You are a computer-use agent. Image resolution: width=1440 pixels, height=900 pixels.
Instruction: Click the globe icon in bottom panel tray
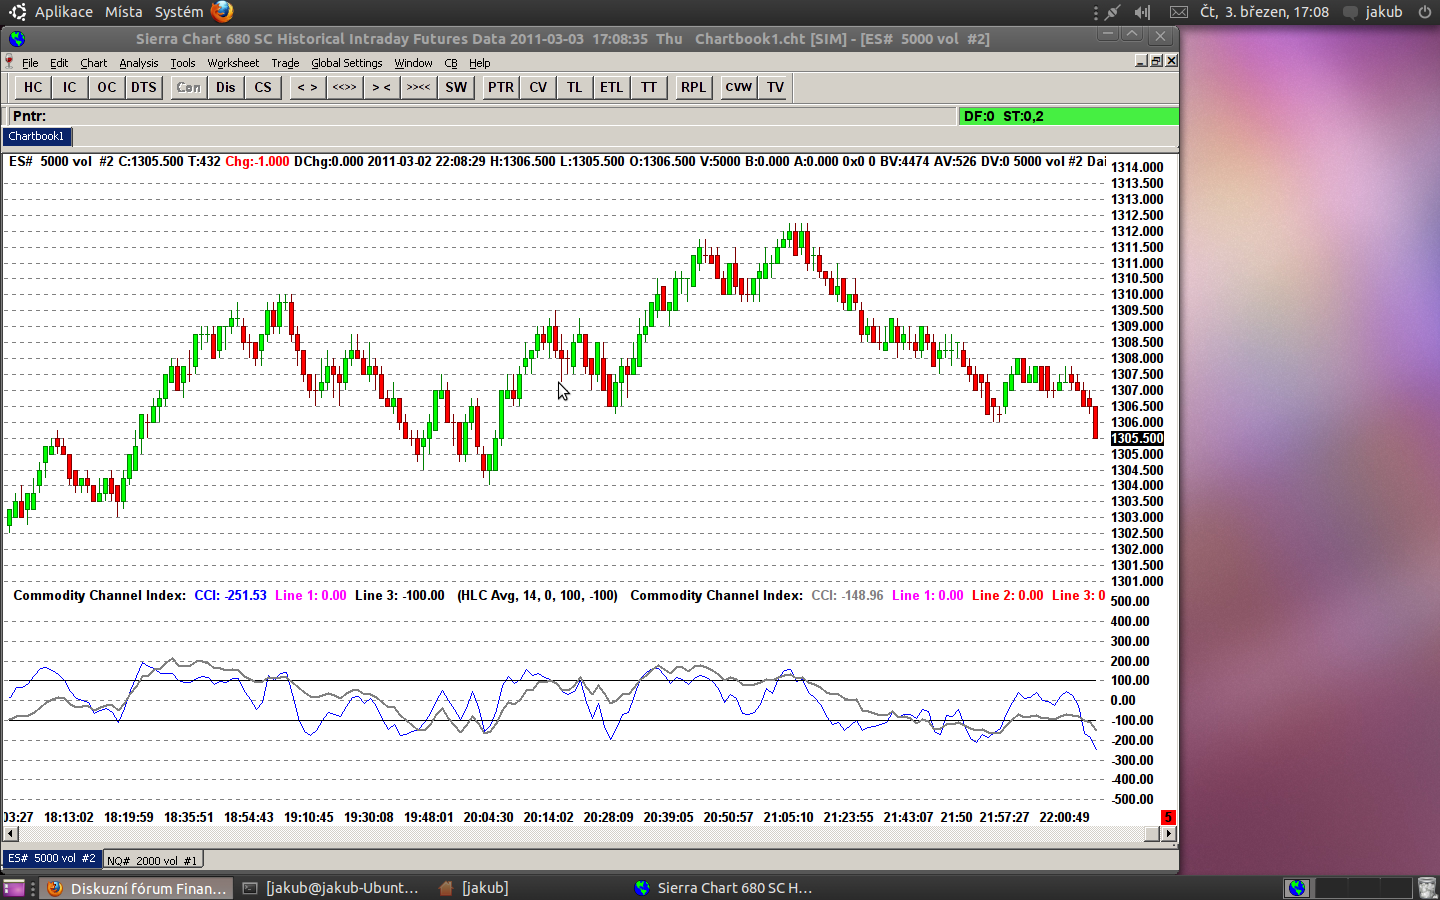click(x=1297, y=888)
